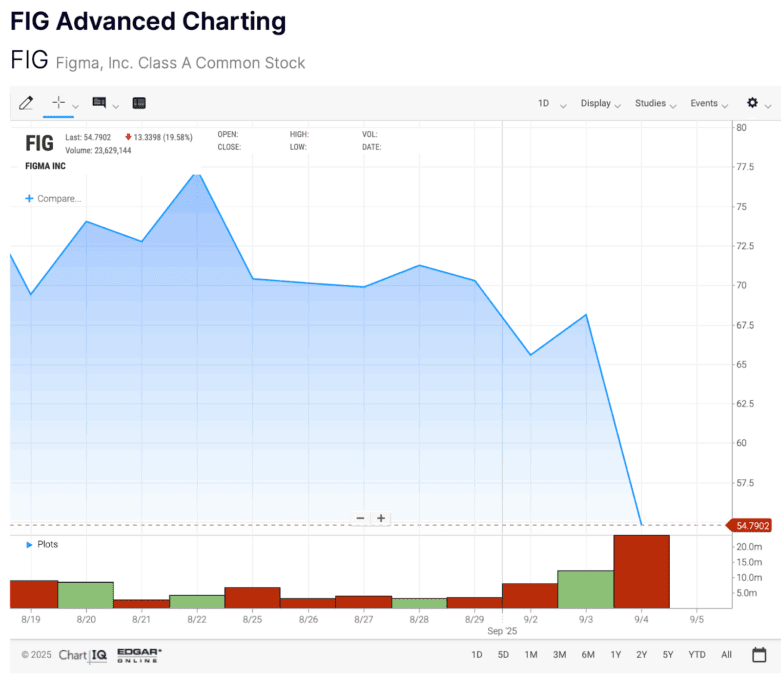The width and height of the screenshot is (781, 675).
Task: Select the 1M range button
Action: click(x=531, y=655)
